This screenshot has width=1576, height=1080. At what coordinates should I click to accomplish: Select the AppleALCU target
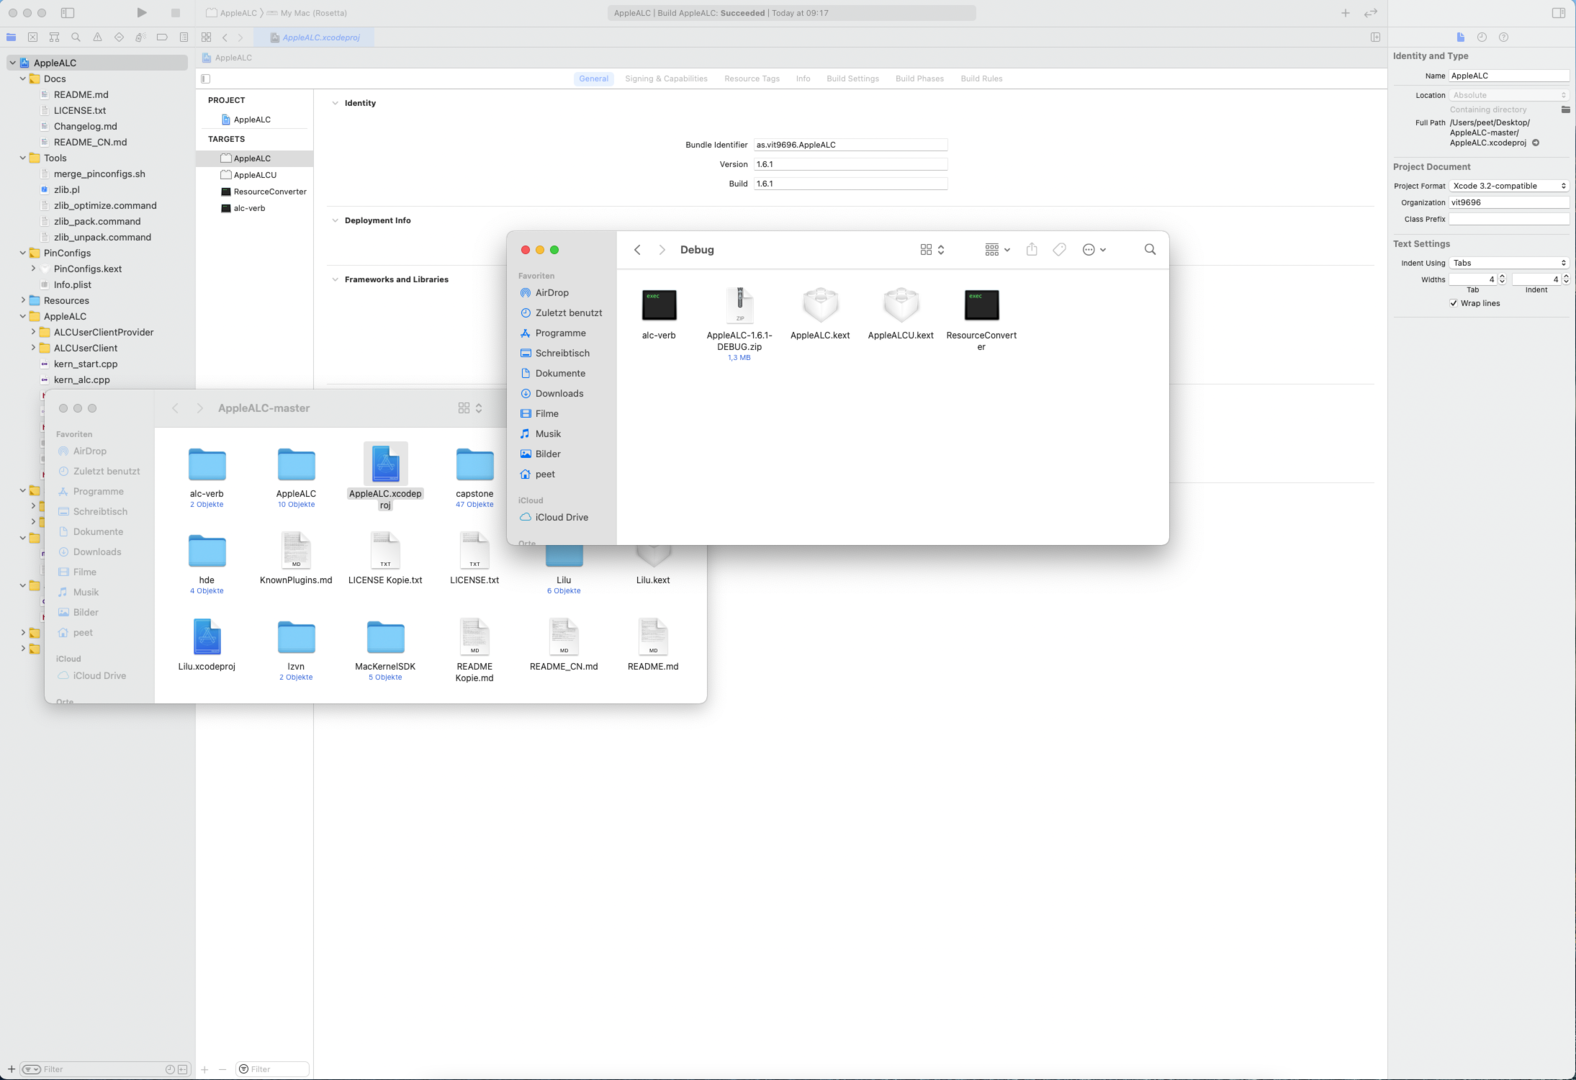coord(255,175)
